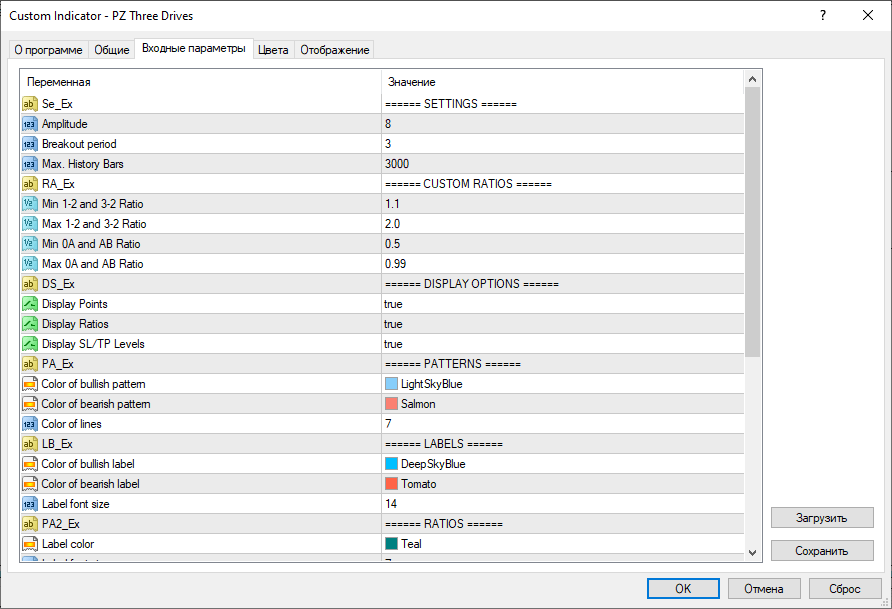Open the Color of bearish pattern Salmon dropdown
The height and width of the screenshot is (609, 892).
[418, 404]
